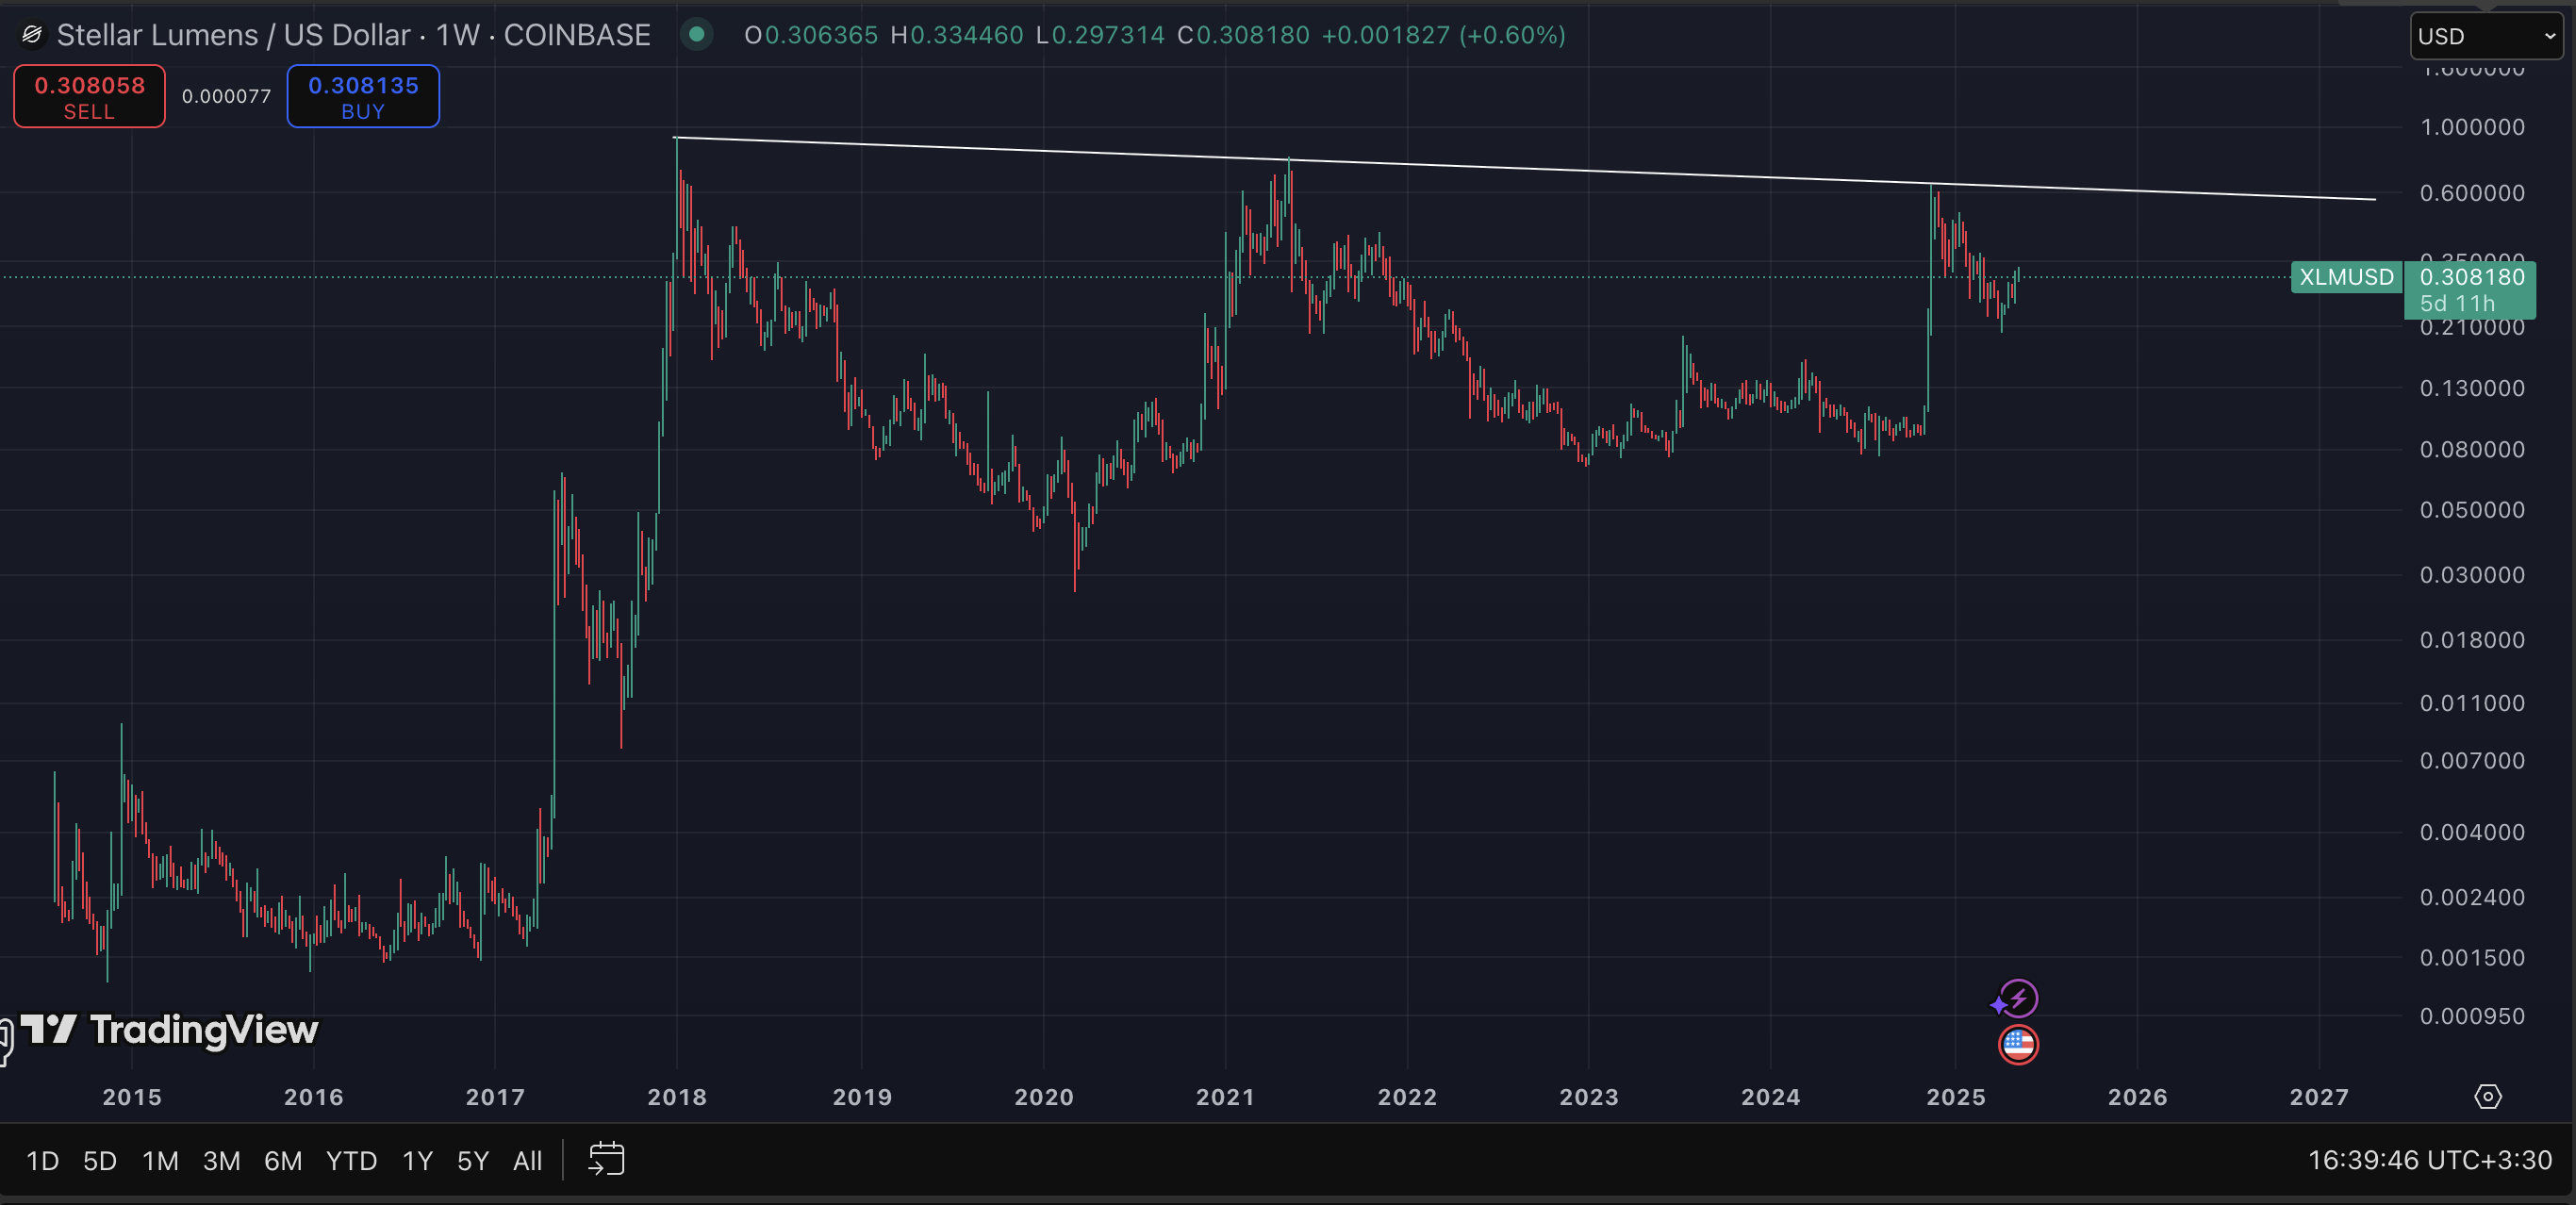Open the go-to-date calendar icon
2576x1205 pixels.
pyautogui.click(x=606, y=1159)
